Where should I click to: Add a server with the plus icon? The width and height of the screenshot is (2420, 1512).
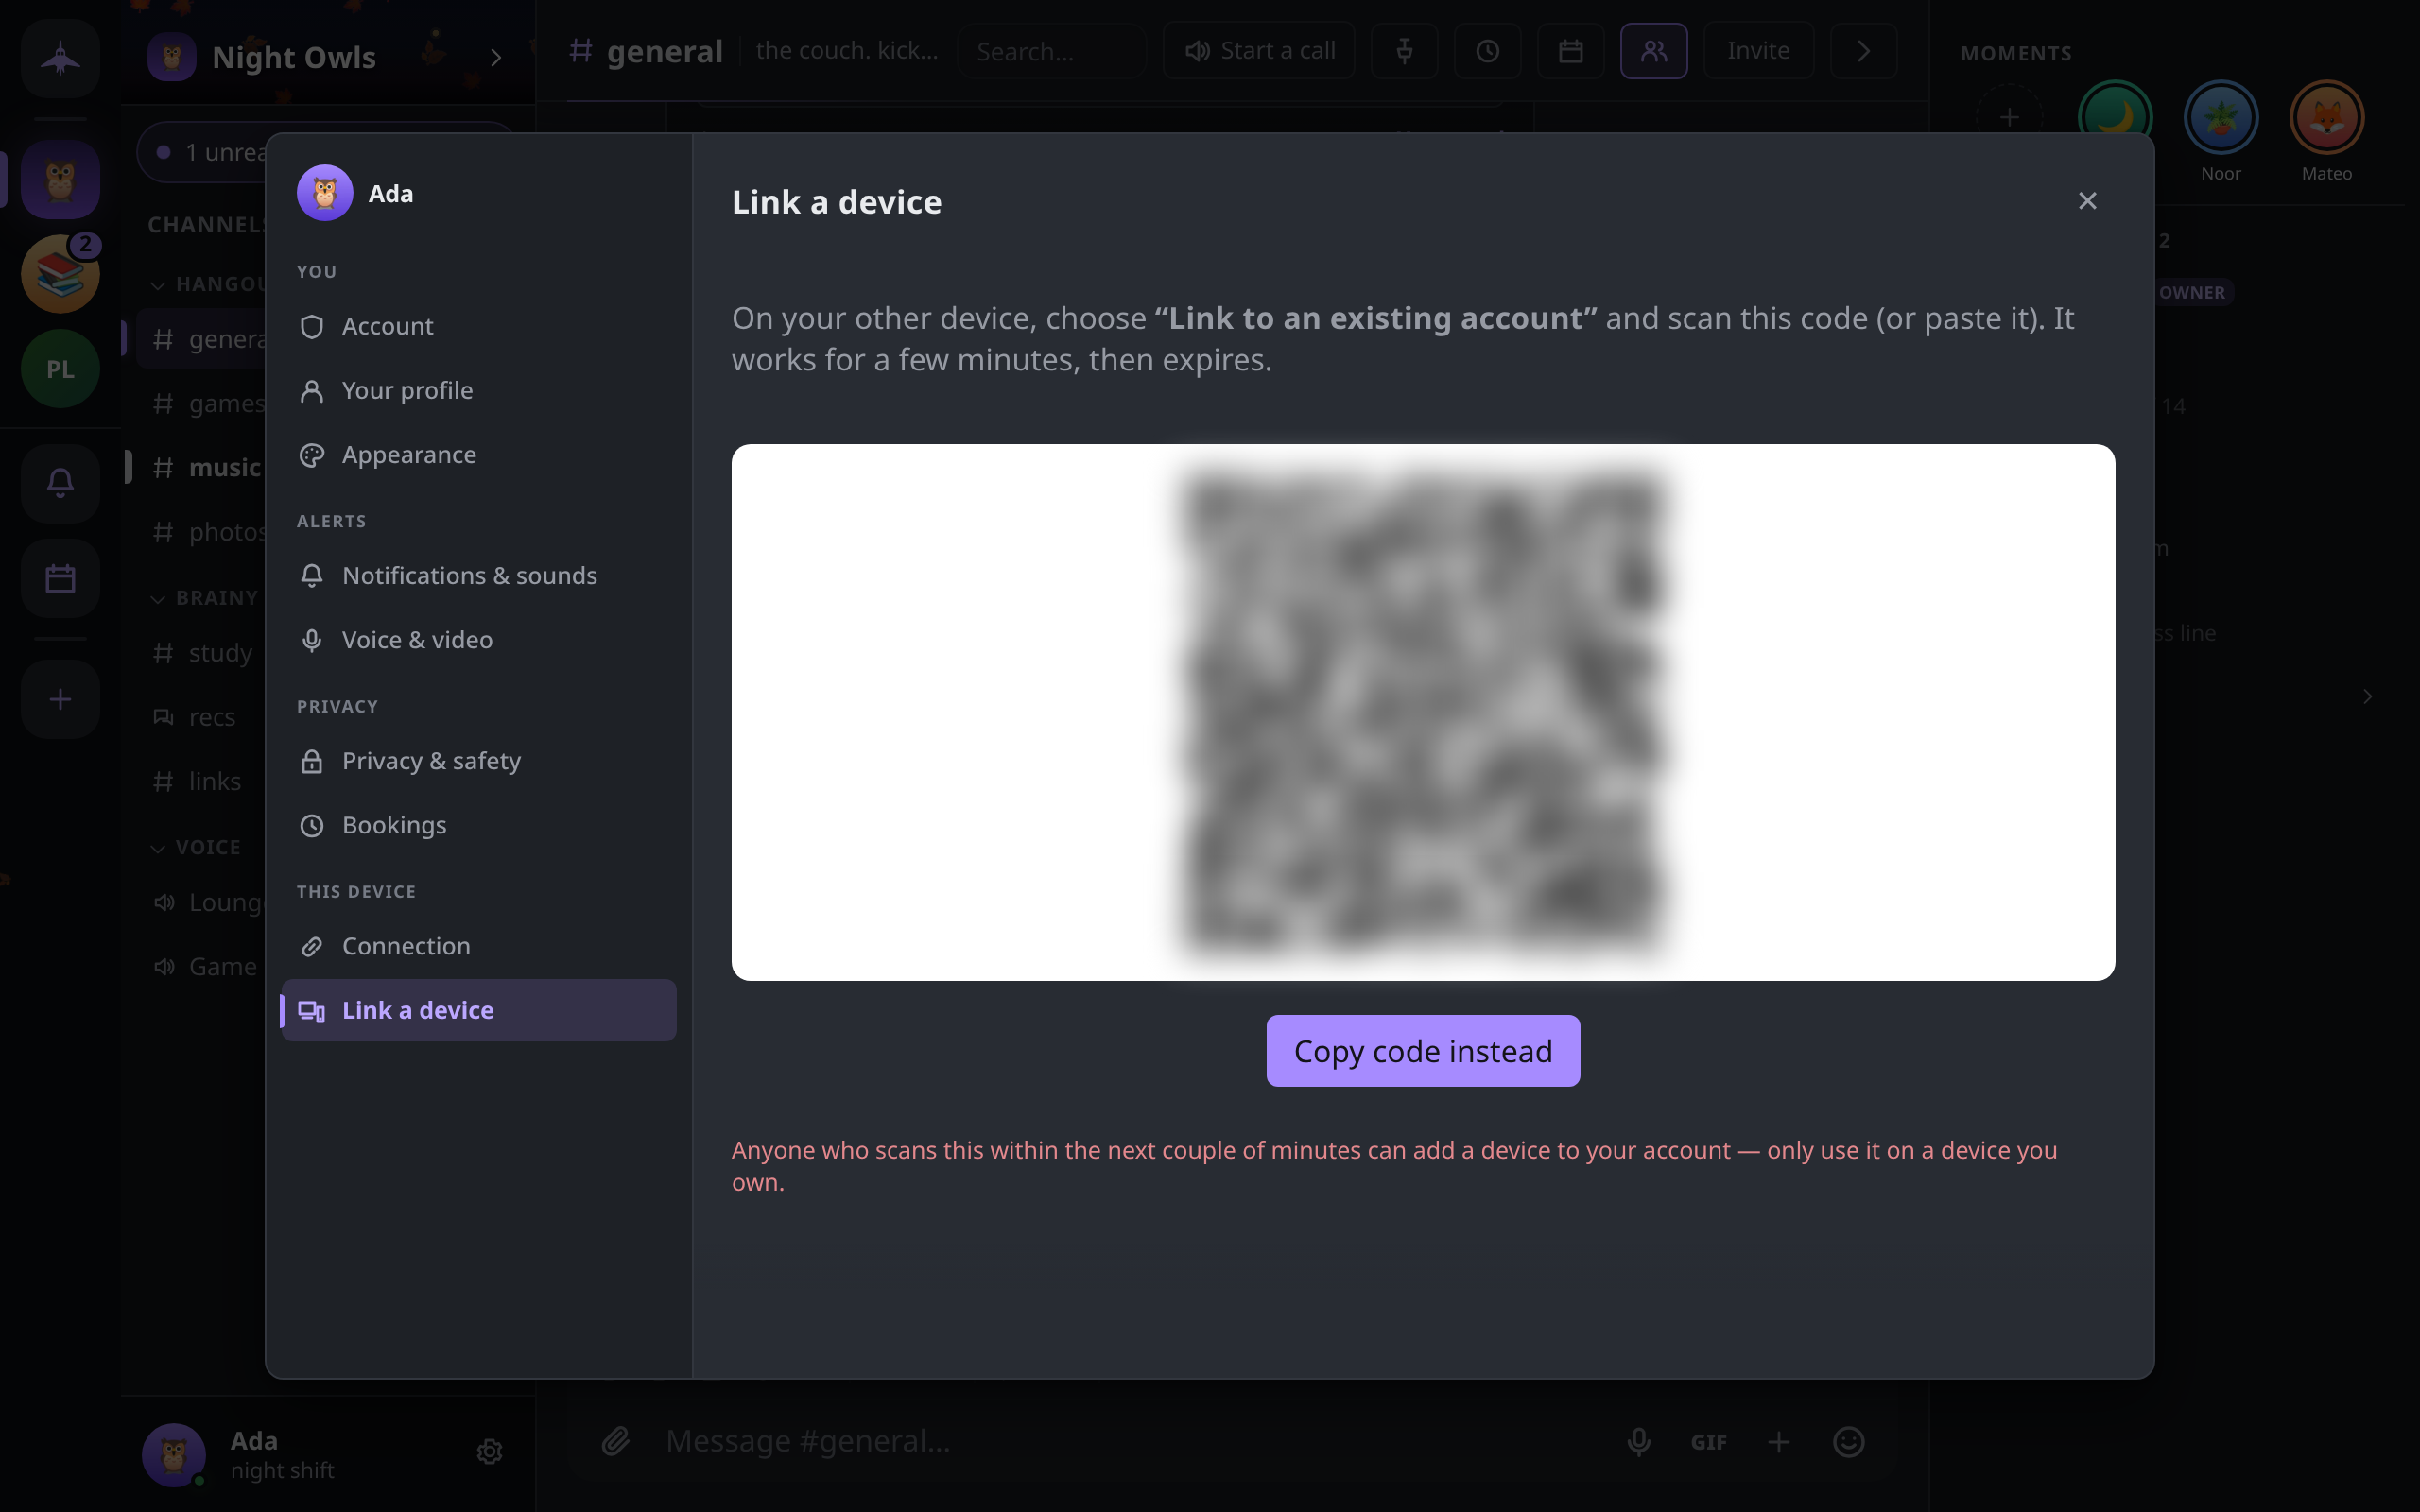pyautogui.click(x=60, y=699)
